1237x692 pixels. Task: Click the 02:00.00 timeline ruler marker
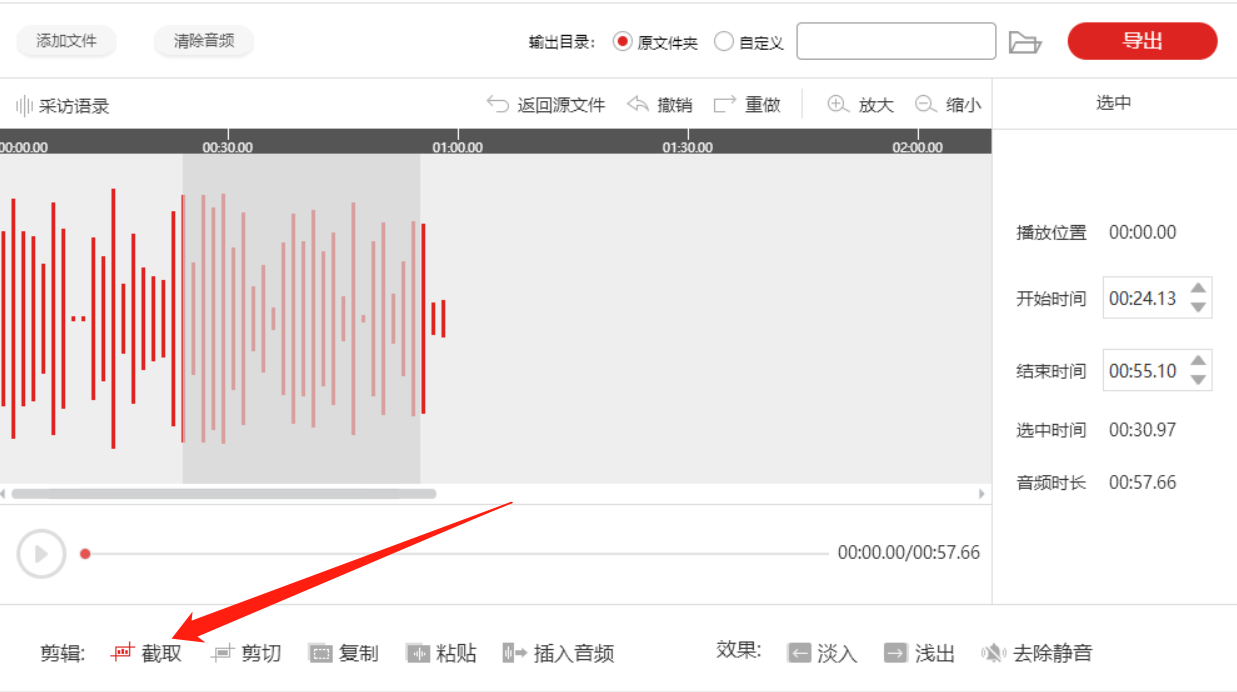click(918, 147)
